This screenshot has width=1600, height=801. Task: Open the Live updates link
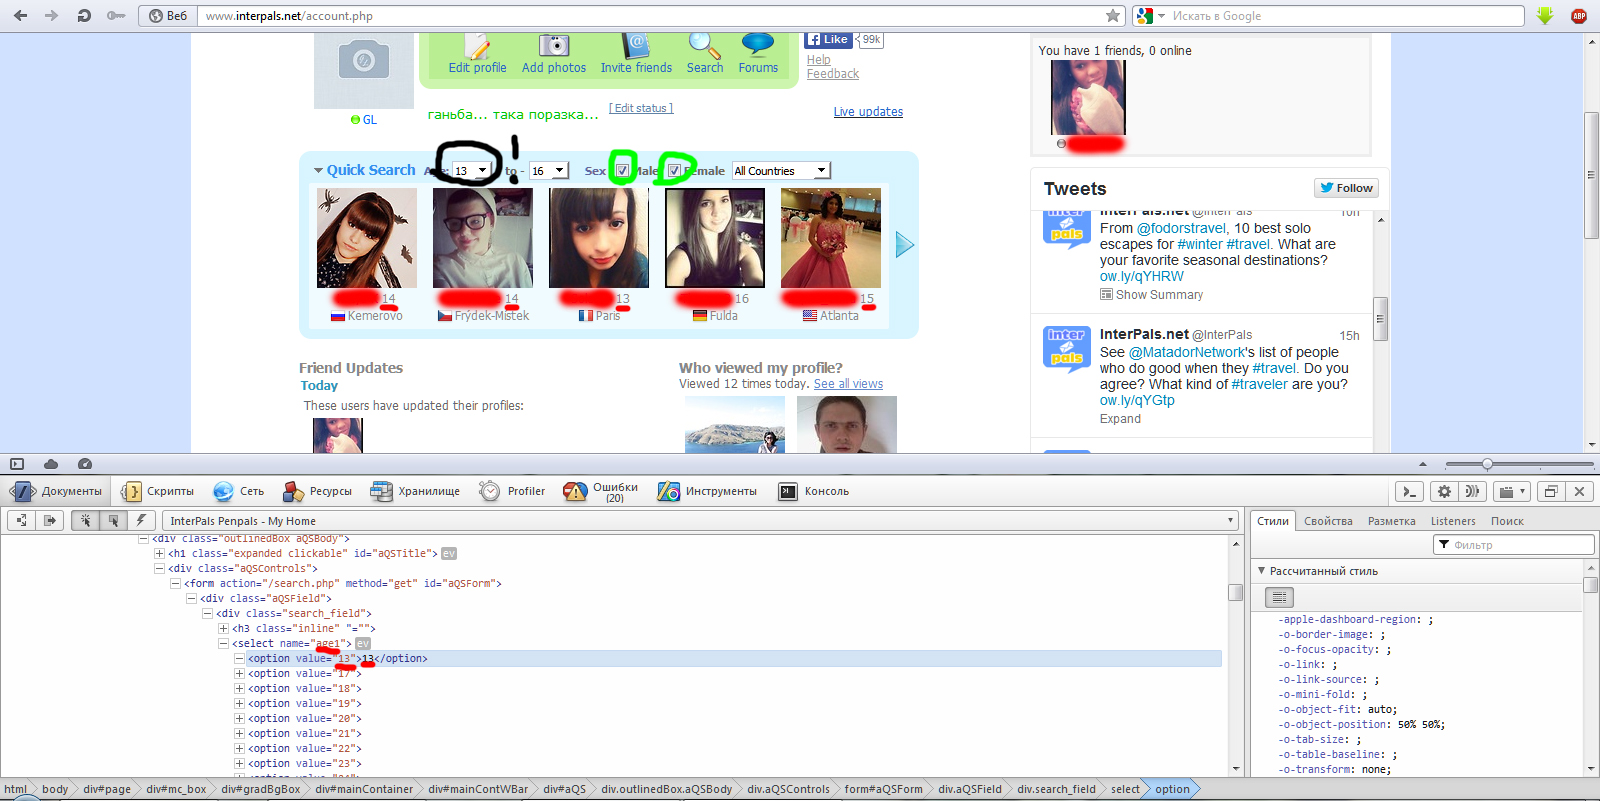868,112
